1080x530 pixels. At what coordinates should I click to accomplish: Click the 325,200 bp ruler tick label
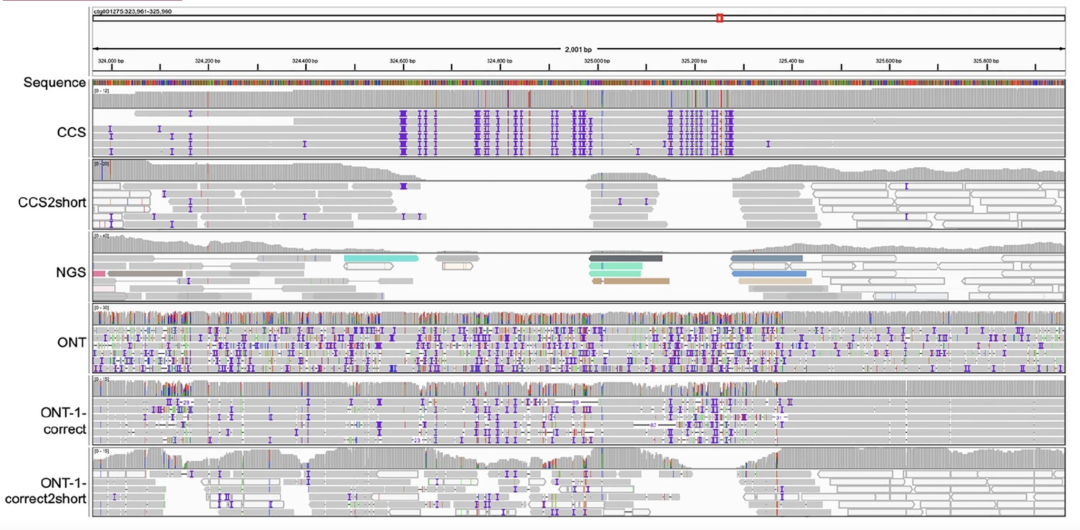pos(694,61)
